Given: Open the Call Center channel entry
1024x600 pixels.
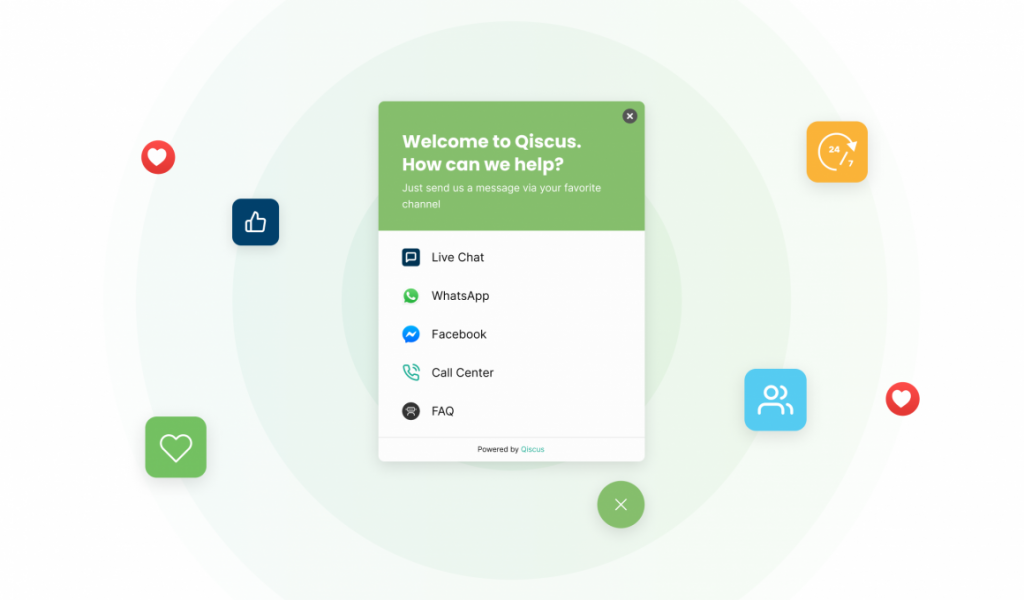Looking at the screenshot, I should click(462, 372).
